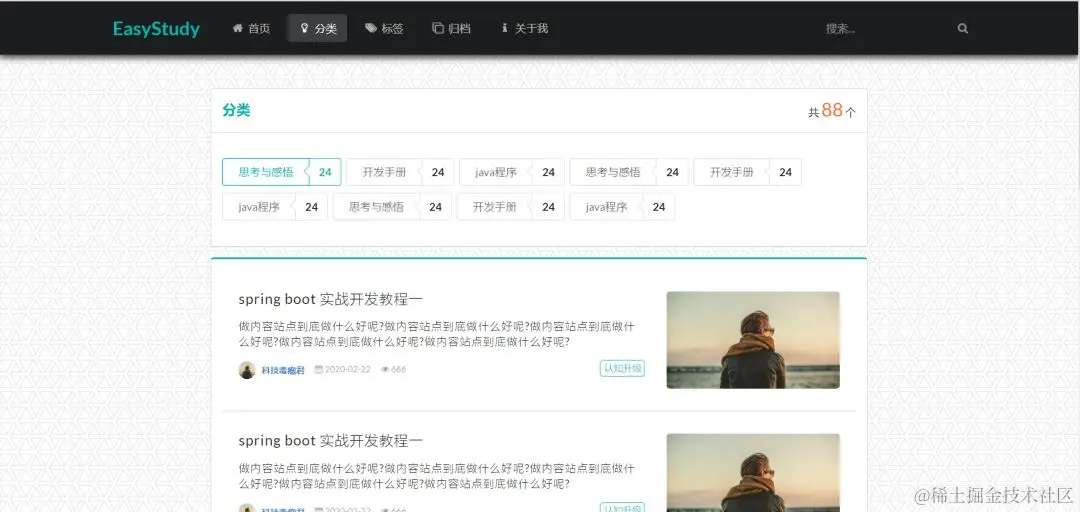
Task: Click the 分类 panel heading
Action: tap(236, 110)
